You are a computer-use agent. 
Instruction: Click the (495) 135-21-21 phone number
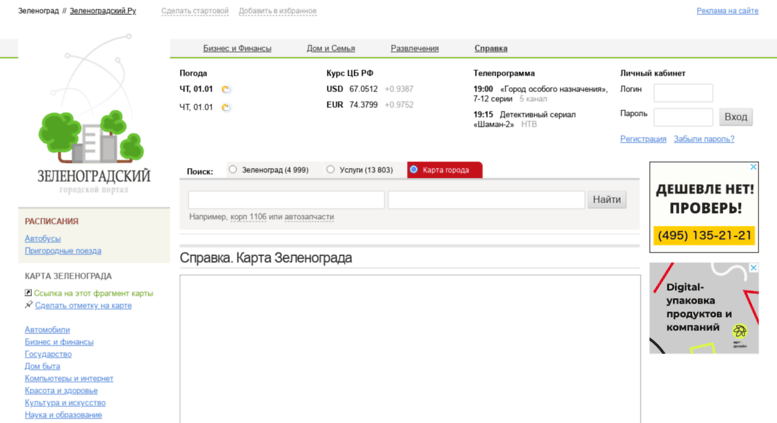coord(704,235)
